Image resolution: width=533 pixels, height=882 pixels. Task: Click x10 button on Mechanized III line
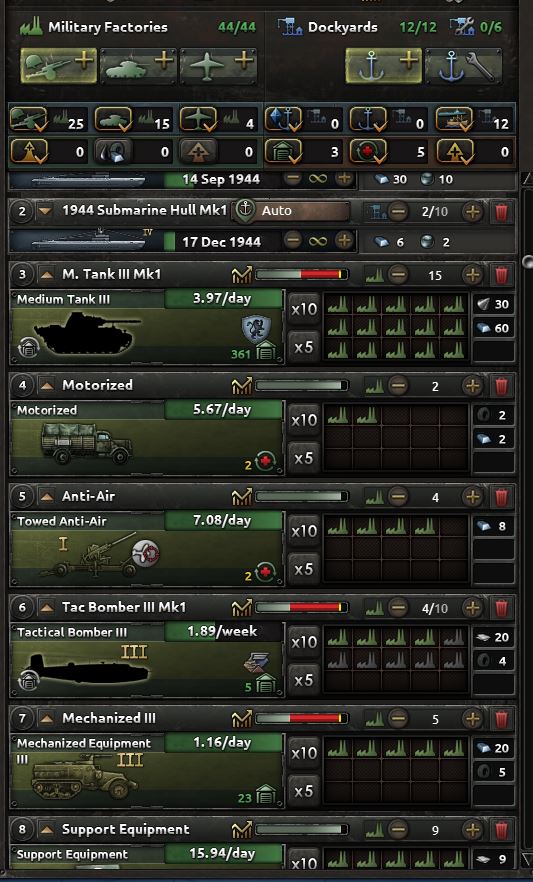tap(304, 754)
